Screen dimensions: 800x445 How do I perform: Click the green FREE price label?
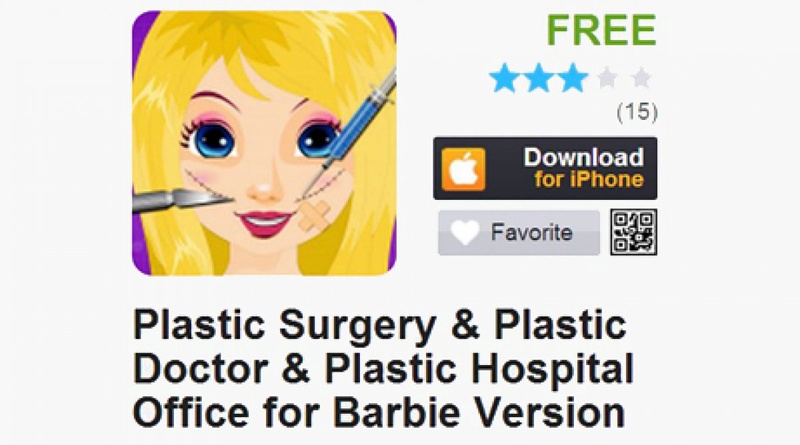[x=602, y=30]
